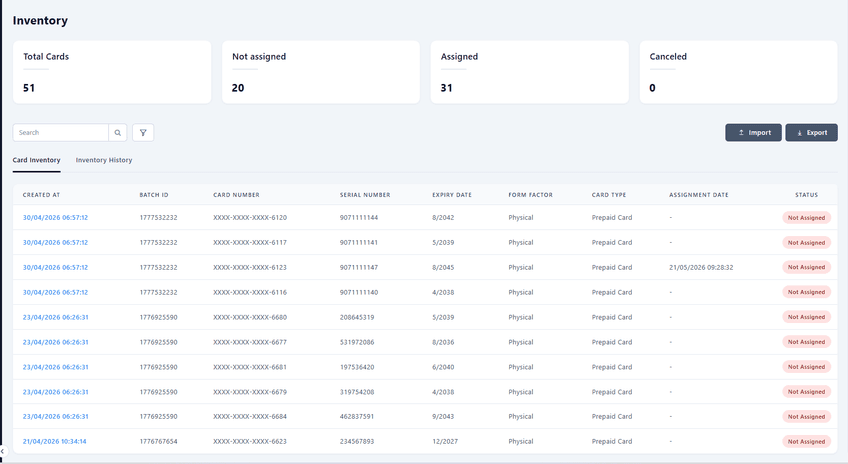
Task: Sort by the SERIAL NUMBER column header
Action: pos(365,195)
